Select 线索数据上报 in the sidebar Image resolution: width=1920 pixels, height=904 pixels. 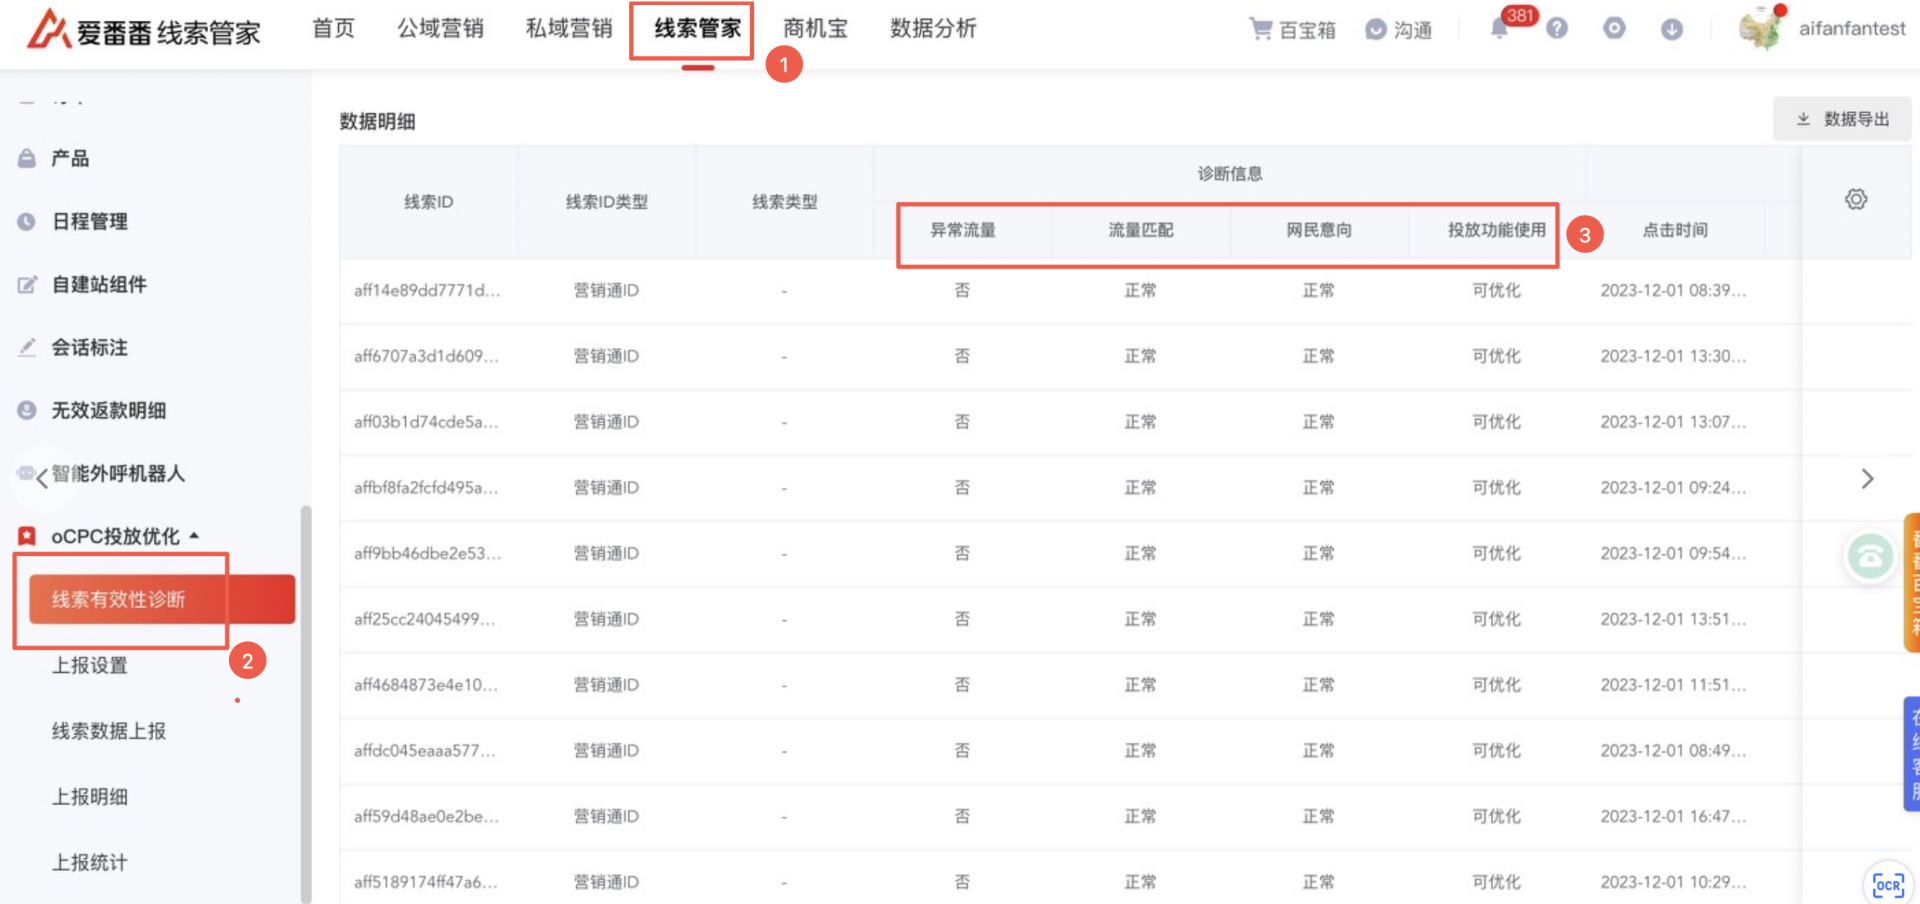tap(109, 731)
